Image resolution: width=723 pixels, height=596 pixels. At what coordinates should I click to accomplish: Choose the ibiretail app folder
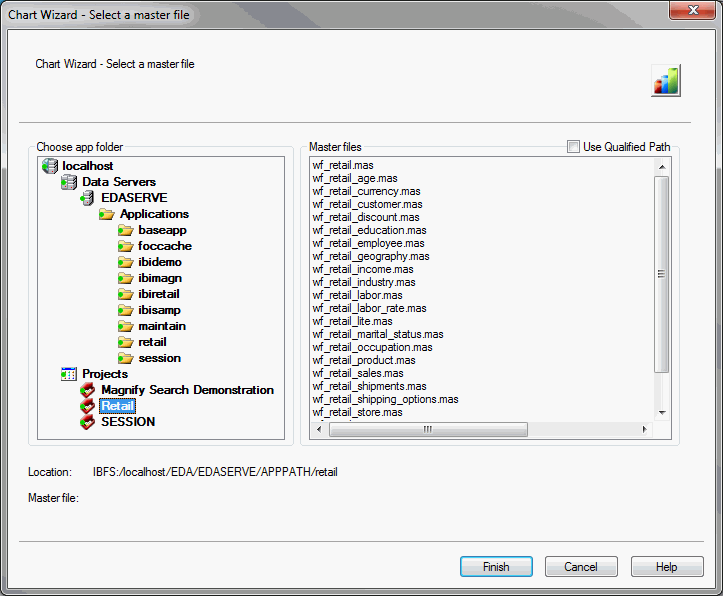click(159, 294)
